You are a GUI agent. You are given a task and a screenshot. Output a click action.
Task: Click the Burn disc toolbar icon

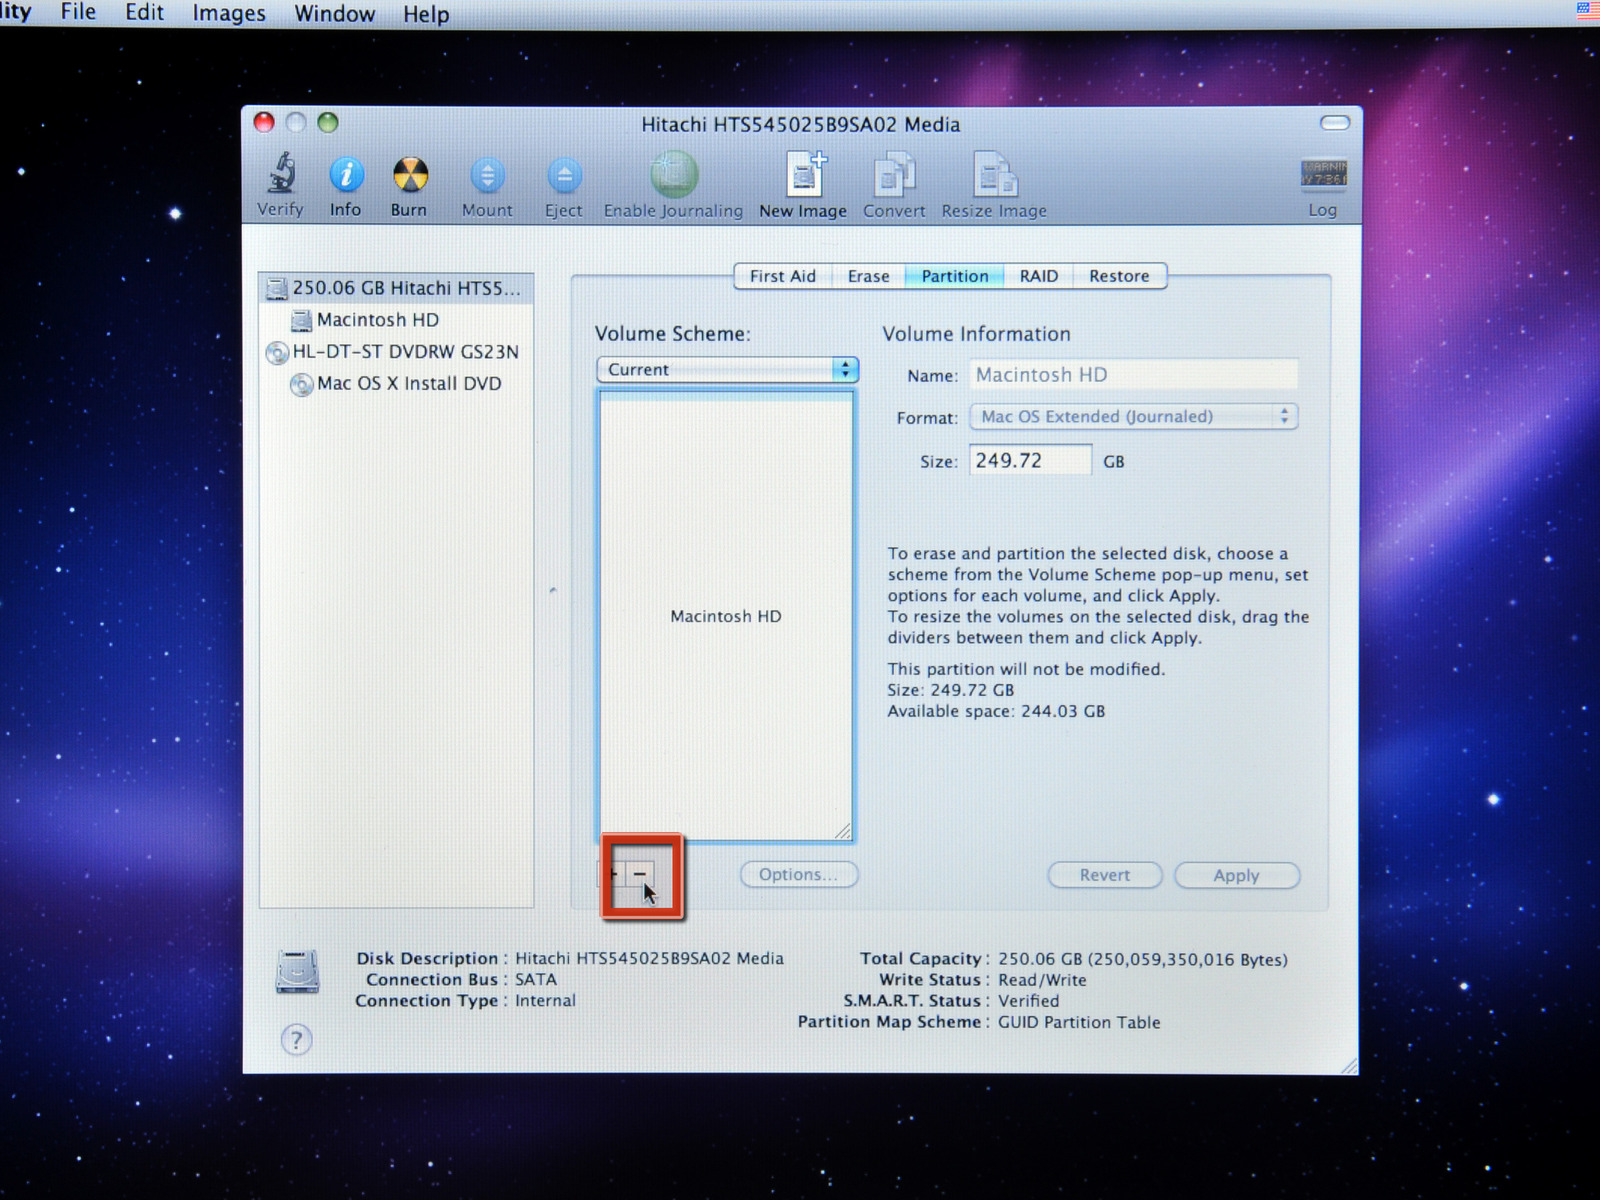410,175
